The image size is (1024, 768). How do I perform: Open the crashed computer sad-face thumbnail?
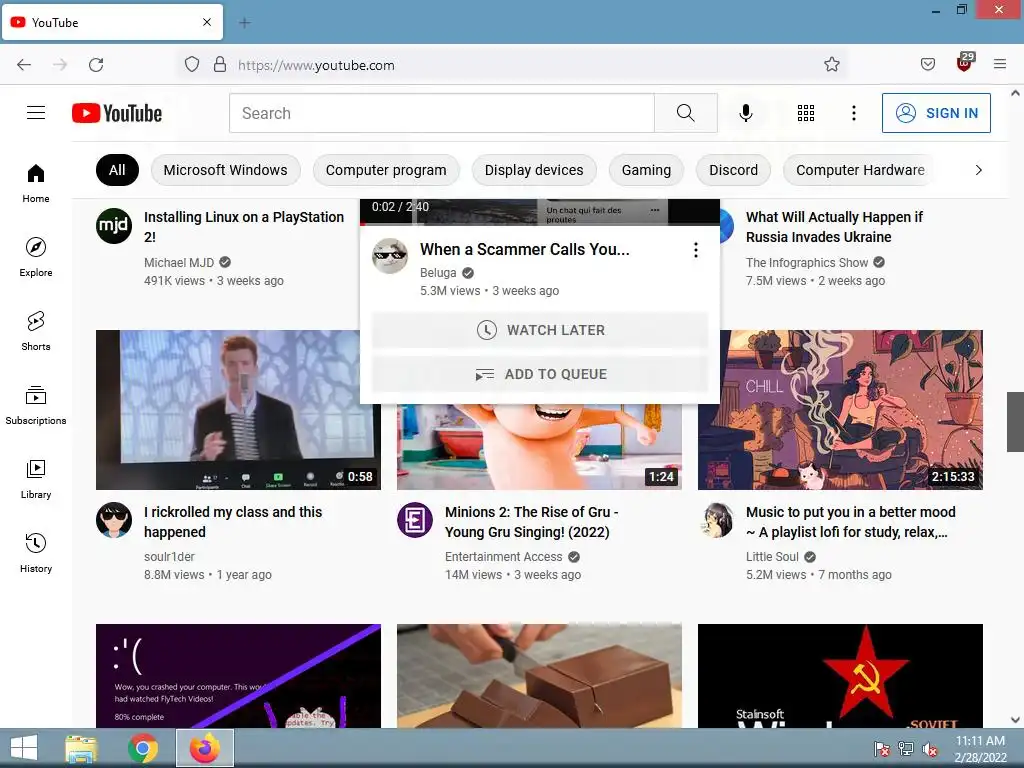pos(238,676)
